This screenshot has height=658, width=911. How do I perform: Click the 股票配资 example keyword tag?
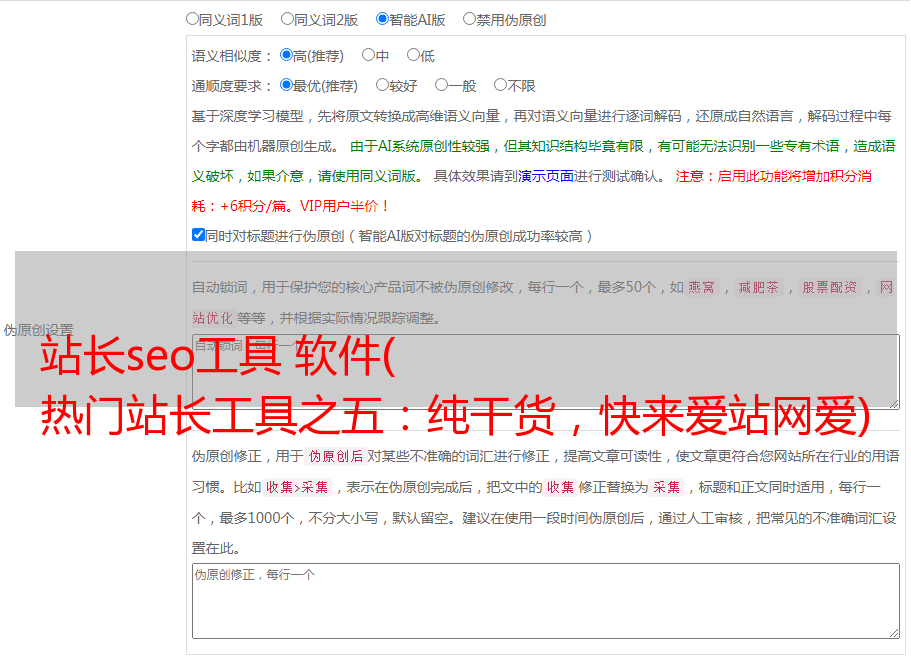tap(829, 287)
